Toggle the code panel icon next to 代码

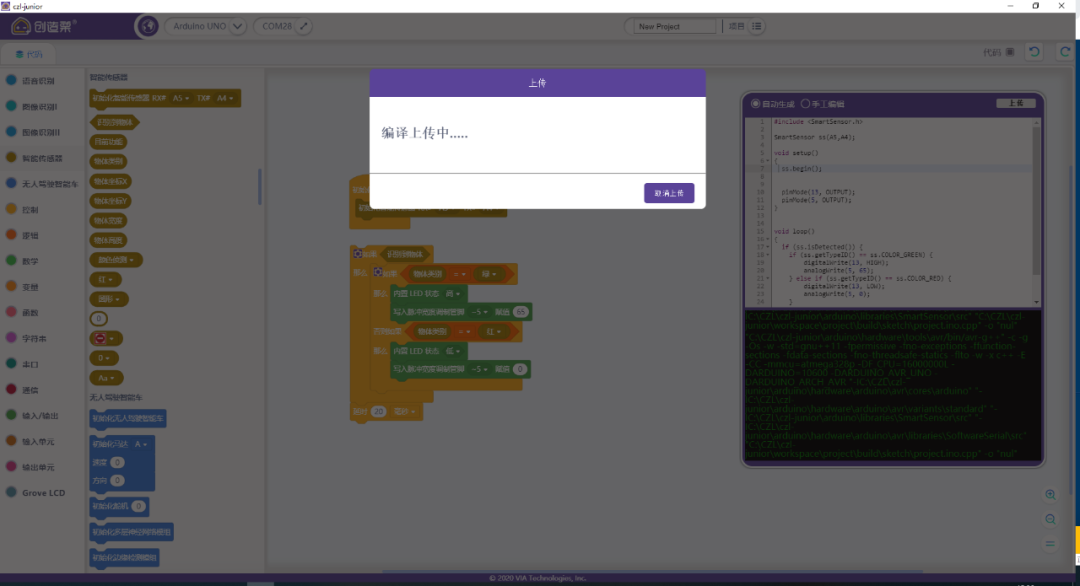1009,52
